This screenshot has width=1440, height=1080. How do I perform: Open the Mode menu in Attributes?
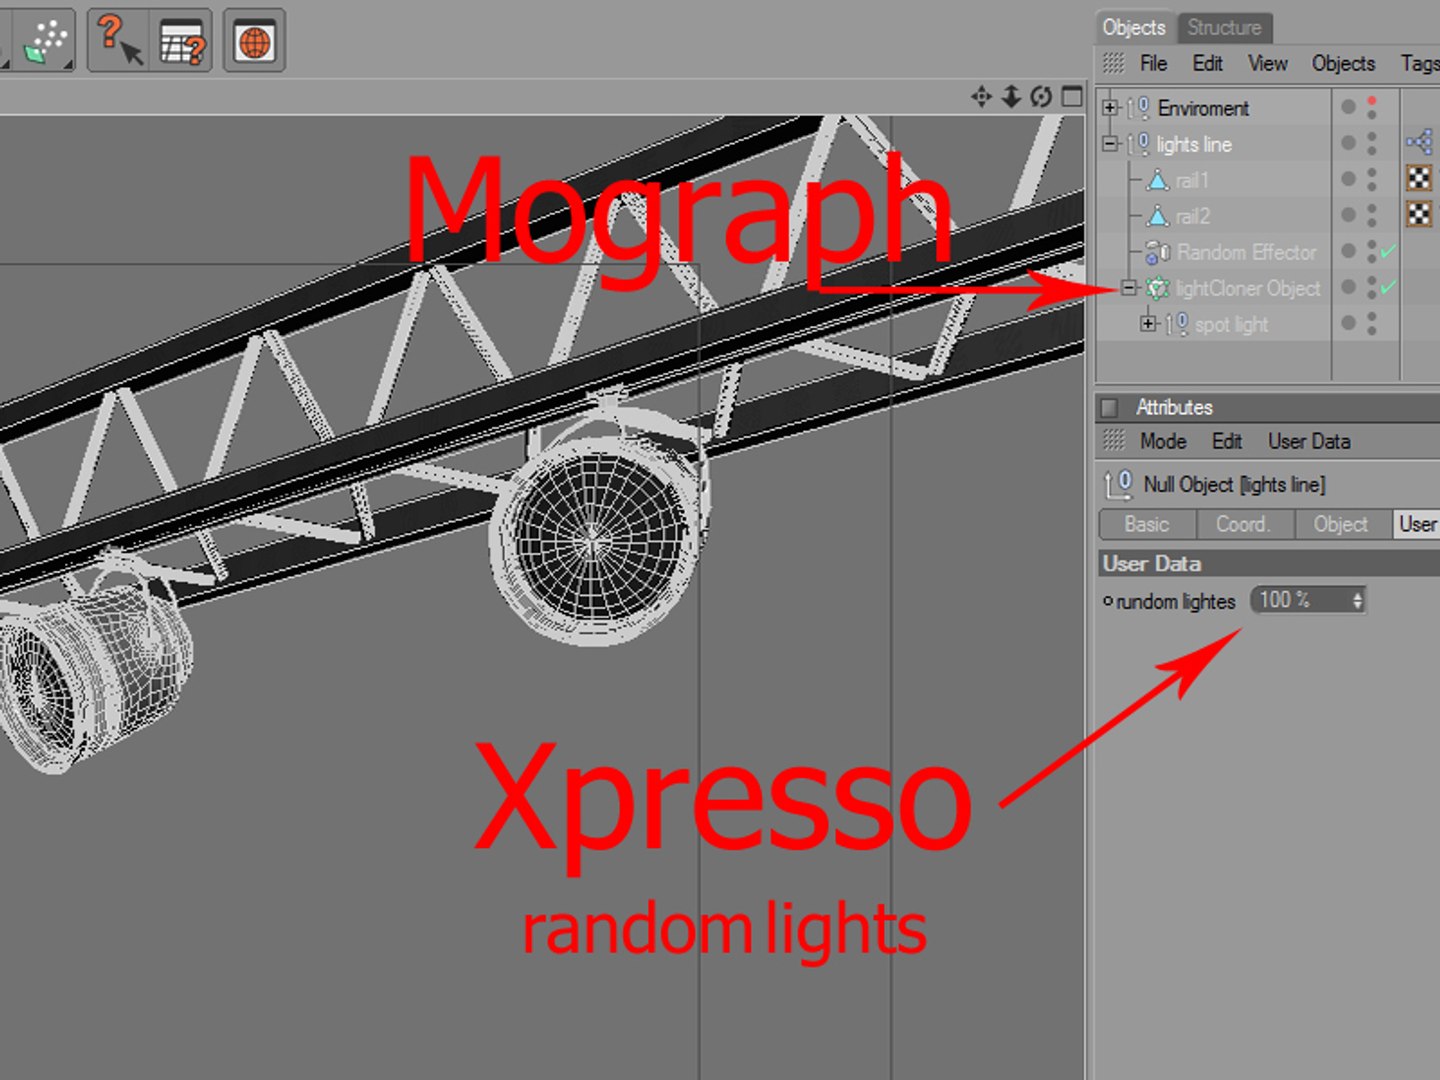point(1163,441)
